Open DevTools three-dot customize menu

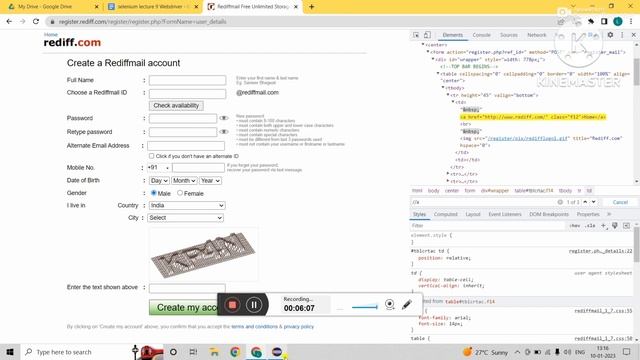click(x=622, y=35)
